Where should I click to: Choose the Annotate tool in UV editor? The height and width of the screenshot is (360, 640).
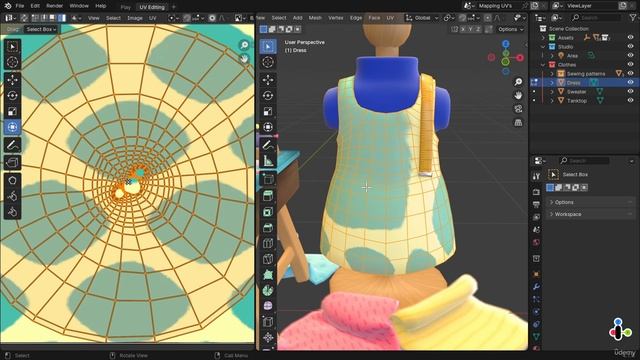point(12,145)
